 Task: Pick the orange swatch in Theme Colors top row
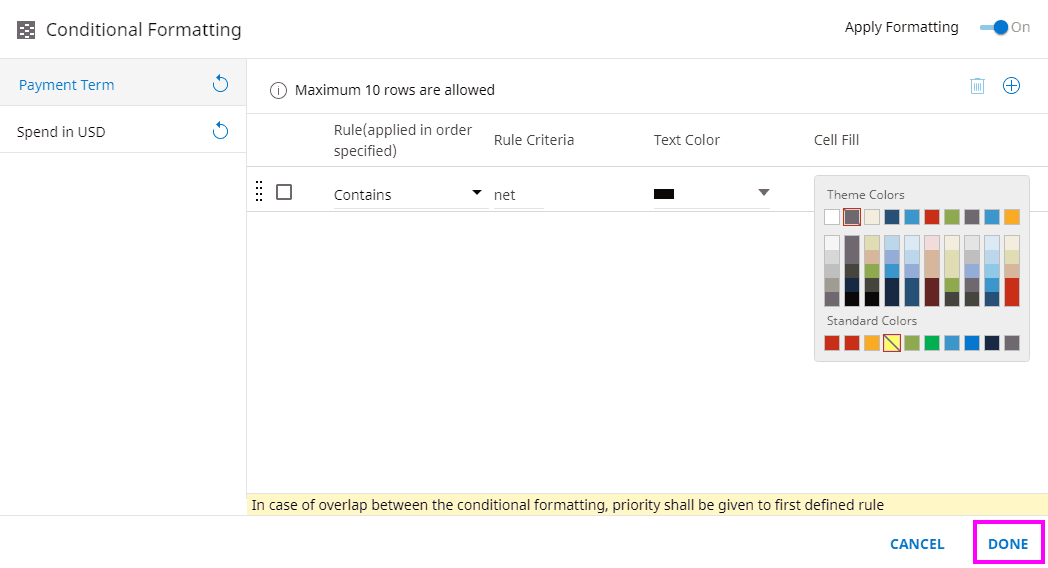(x=1012, y=217)
